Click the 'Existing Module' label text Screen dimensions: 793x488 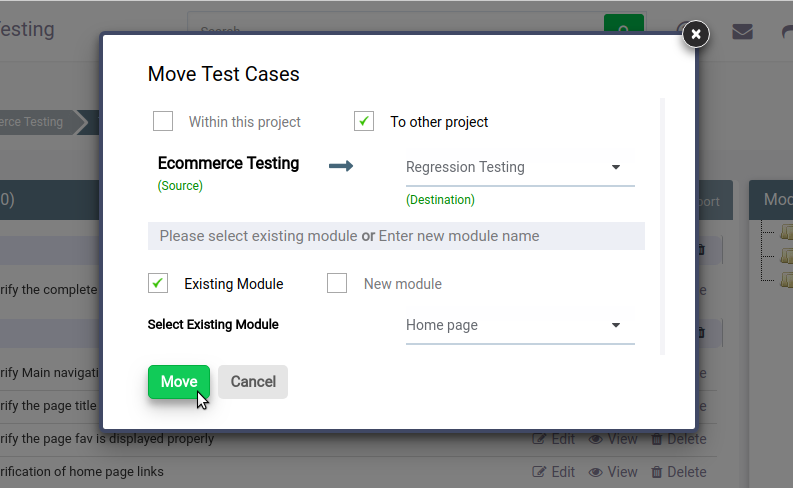(234, 284)
